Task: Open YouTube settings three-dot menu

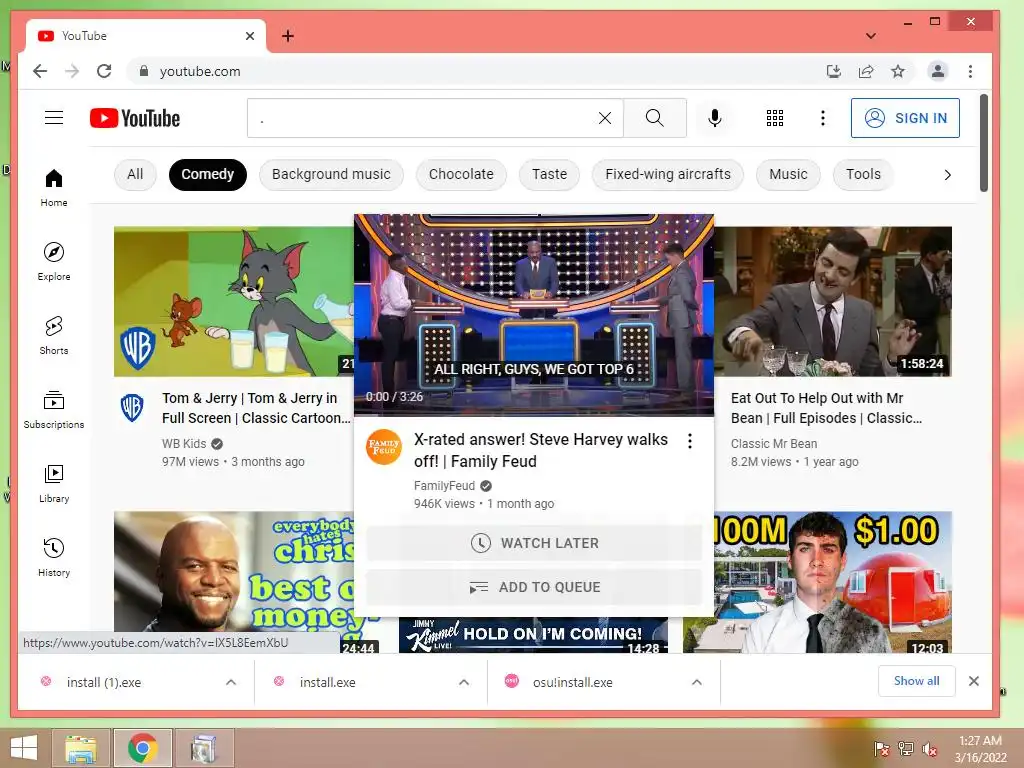Action: pos(823,118)
